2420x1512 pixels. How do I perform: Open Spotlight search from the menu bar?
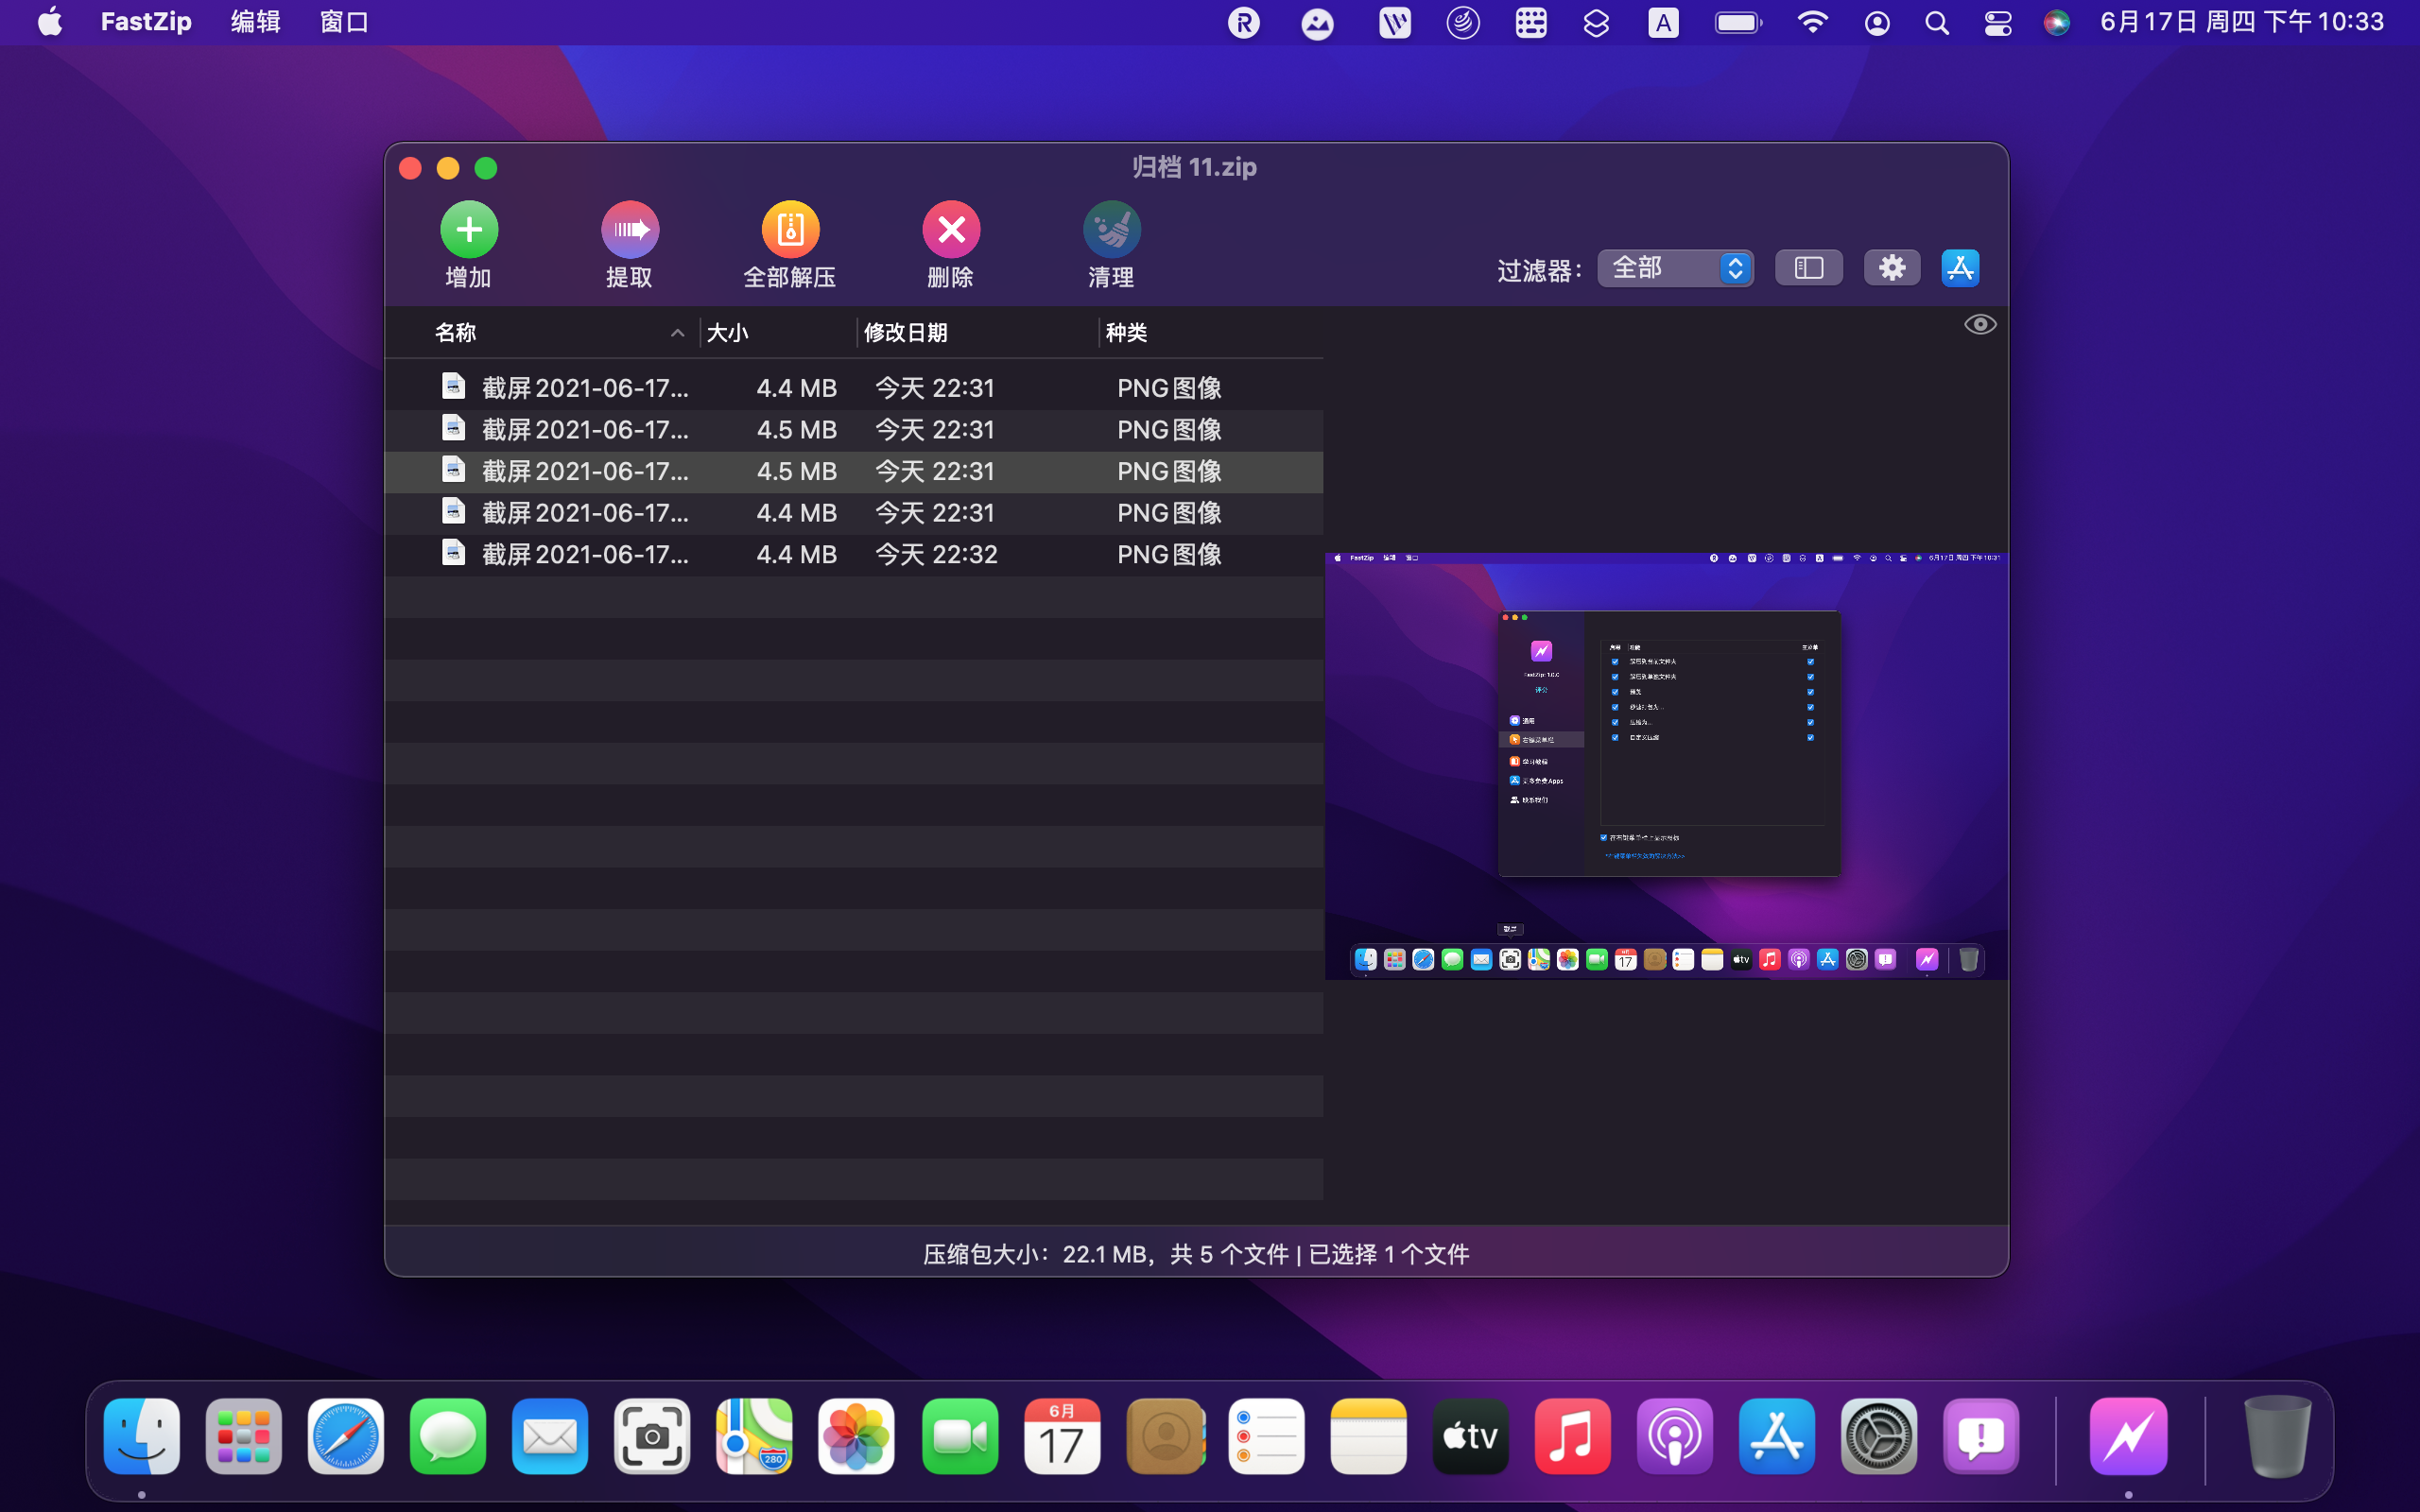click(x=1936, y=22)
